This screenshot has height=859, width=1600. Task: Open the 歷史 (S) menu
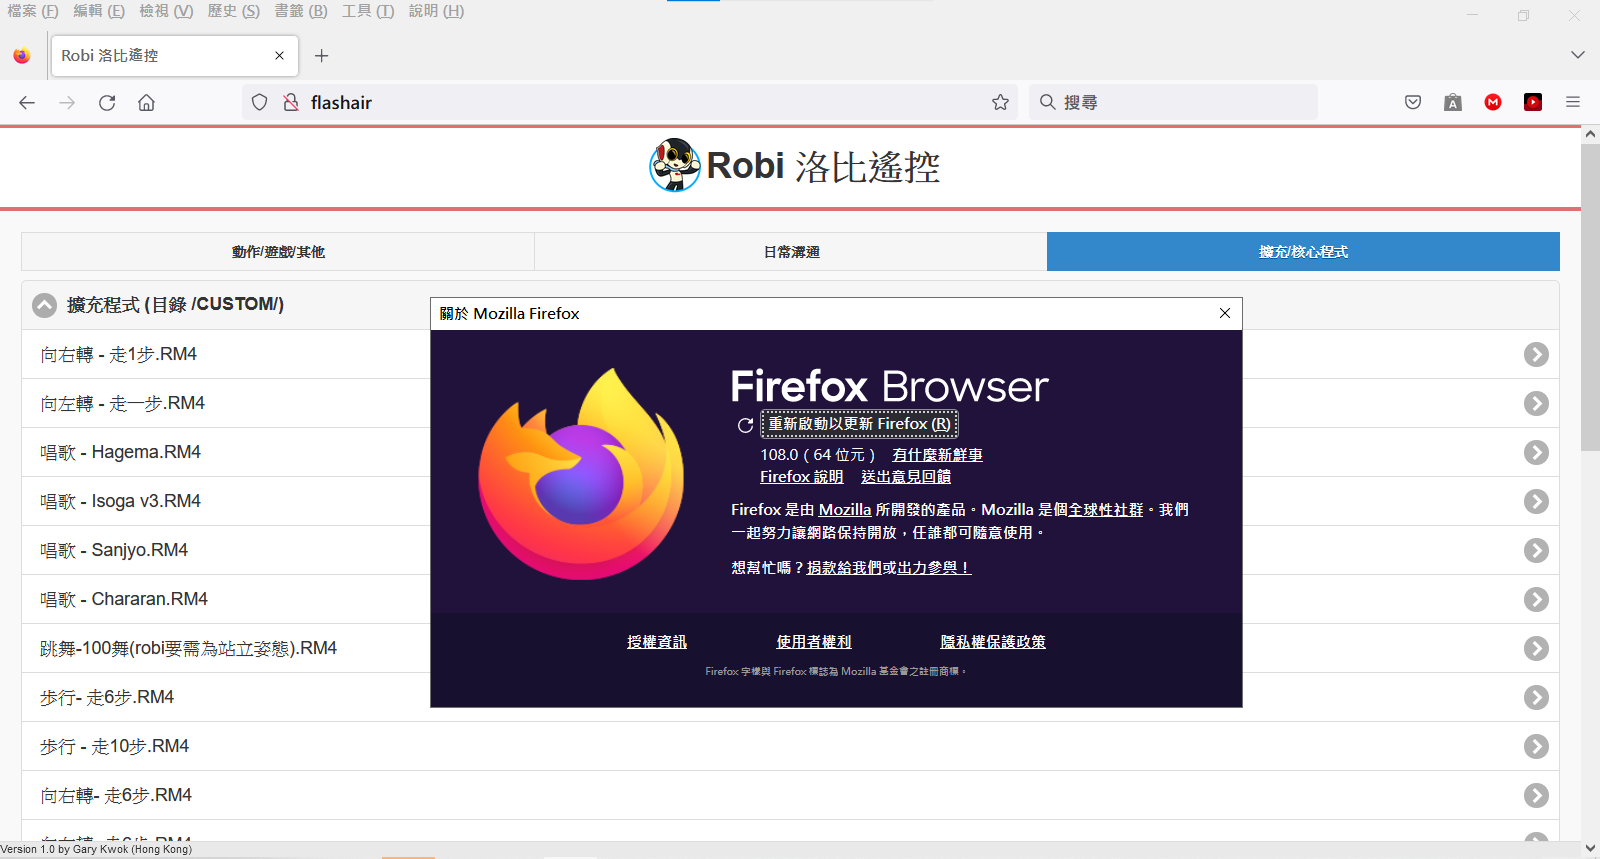coord(234,11)
